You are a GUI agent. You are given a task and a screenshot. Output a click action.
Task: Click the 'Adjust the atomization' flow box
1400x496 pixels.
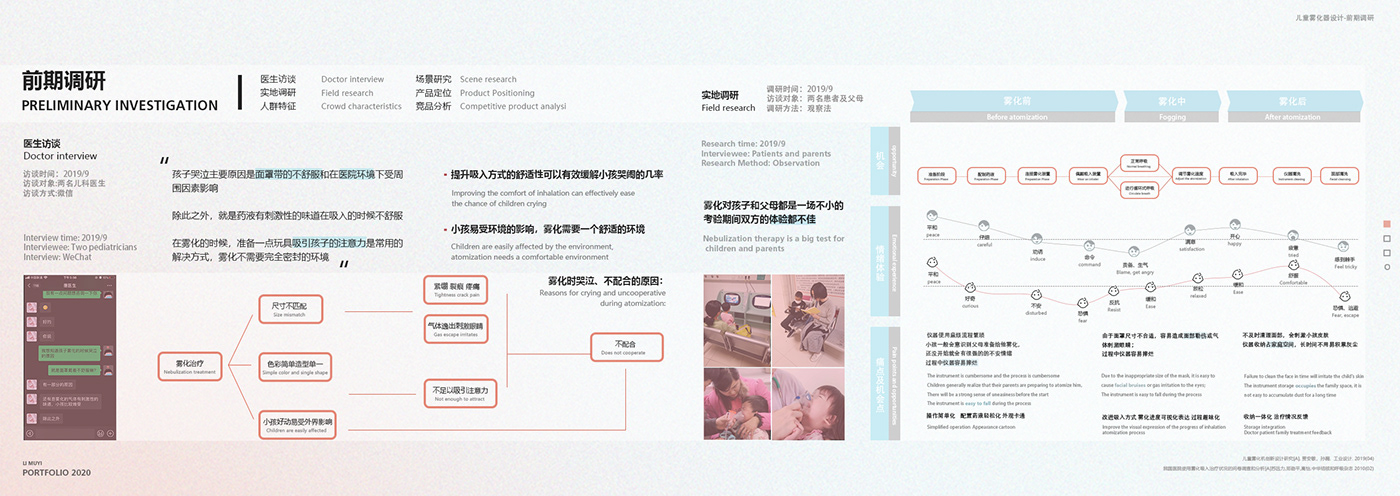(x=1191, y=176)
